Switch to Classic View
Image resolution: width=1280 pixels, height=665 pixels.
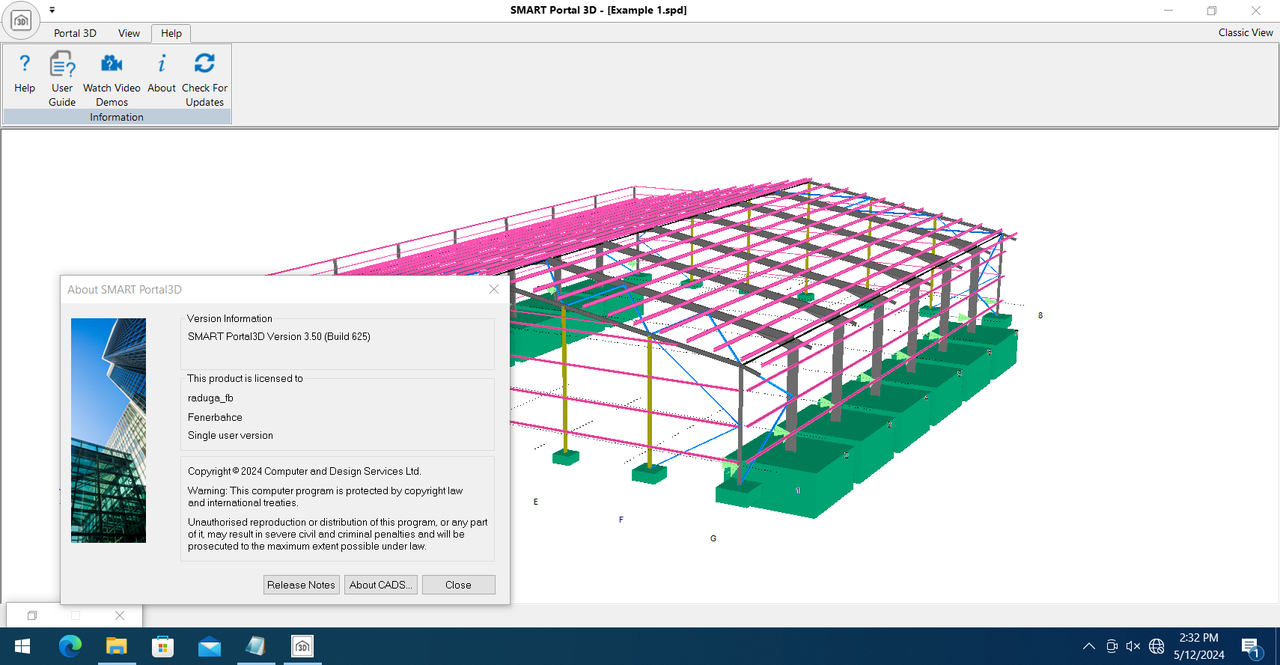tap(1246, 33)
